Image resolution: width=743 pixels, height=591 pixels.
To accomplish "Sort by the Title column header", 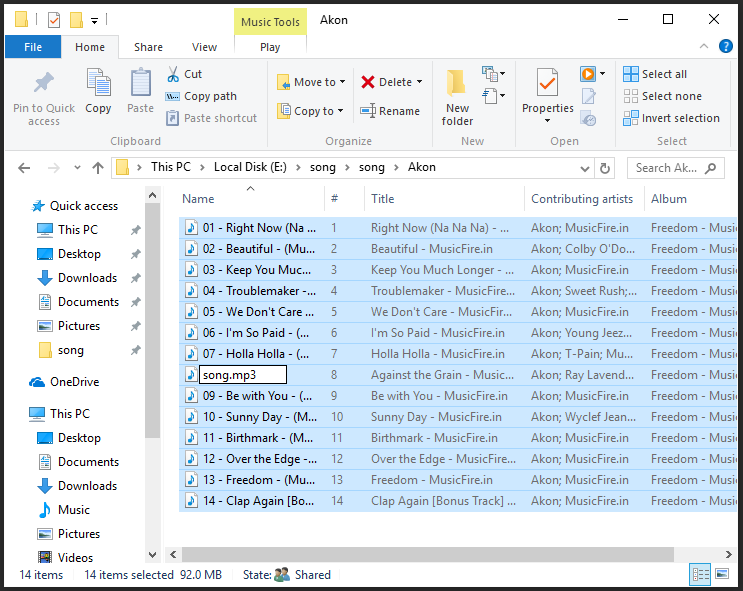I will point(382,199).
